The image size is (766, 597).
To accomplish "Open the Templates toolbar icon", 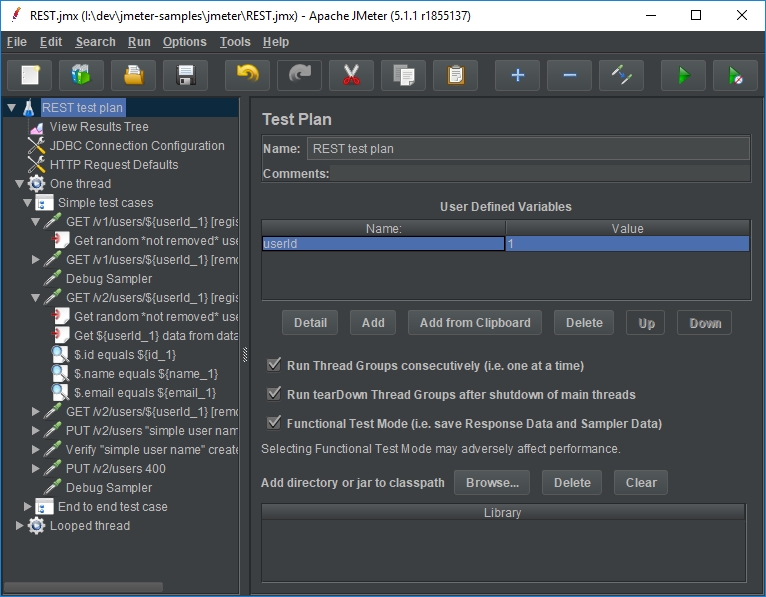I will (x=82, y=76).
